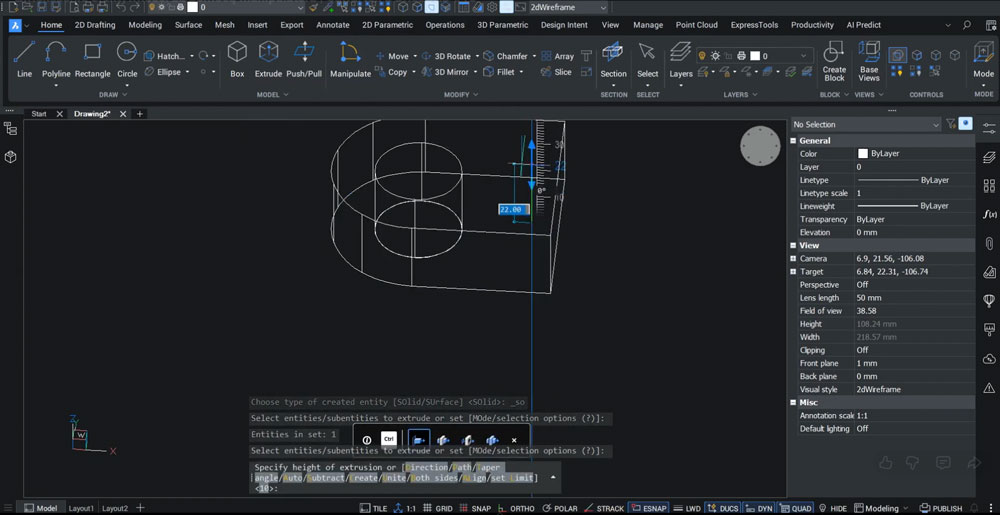
Task: Open Base Views
Action: coord(869,62)
